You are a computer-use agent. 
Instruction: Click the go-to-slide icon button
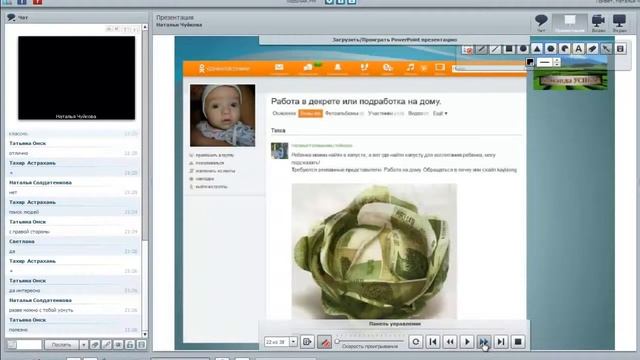tap(307, 342)
